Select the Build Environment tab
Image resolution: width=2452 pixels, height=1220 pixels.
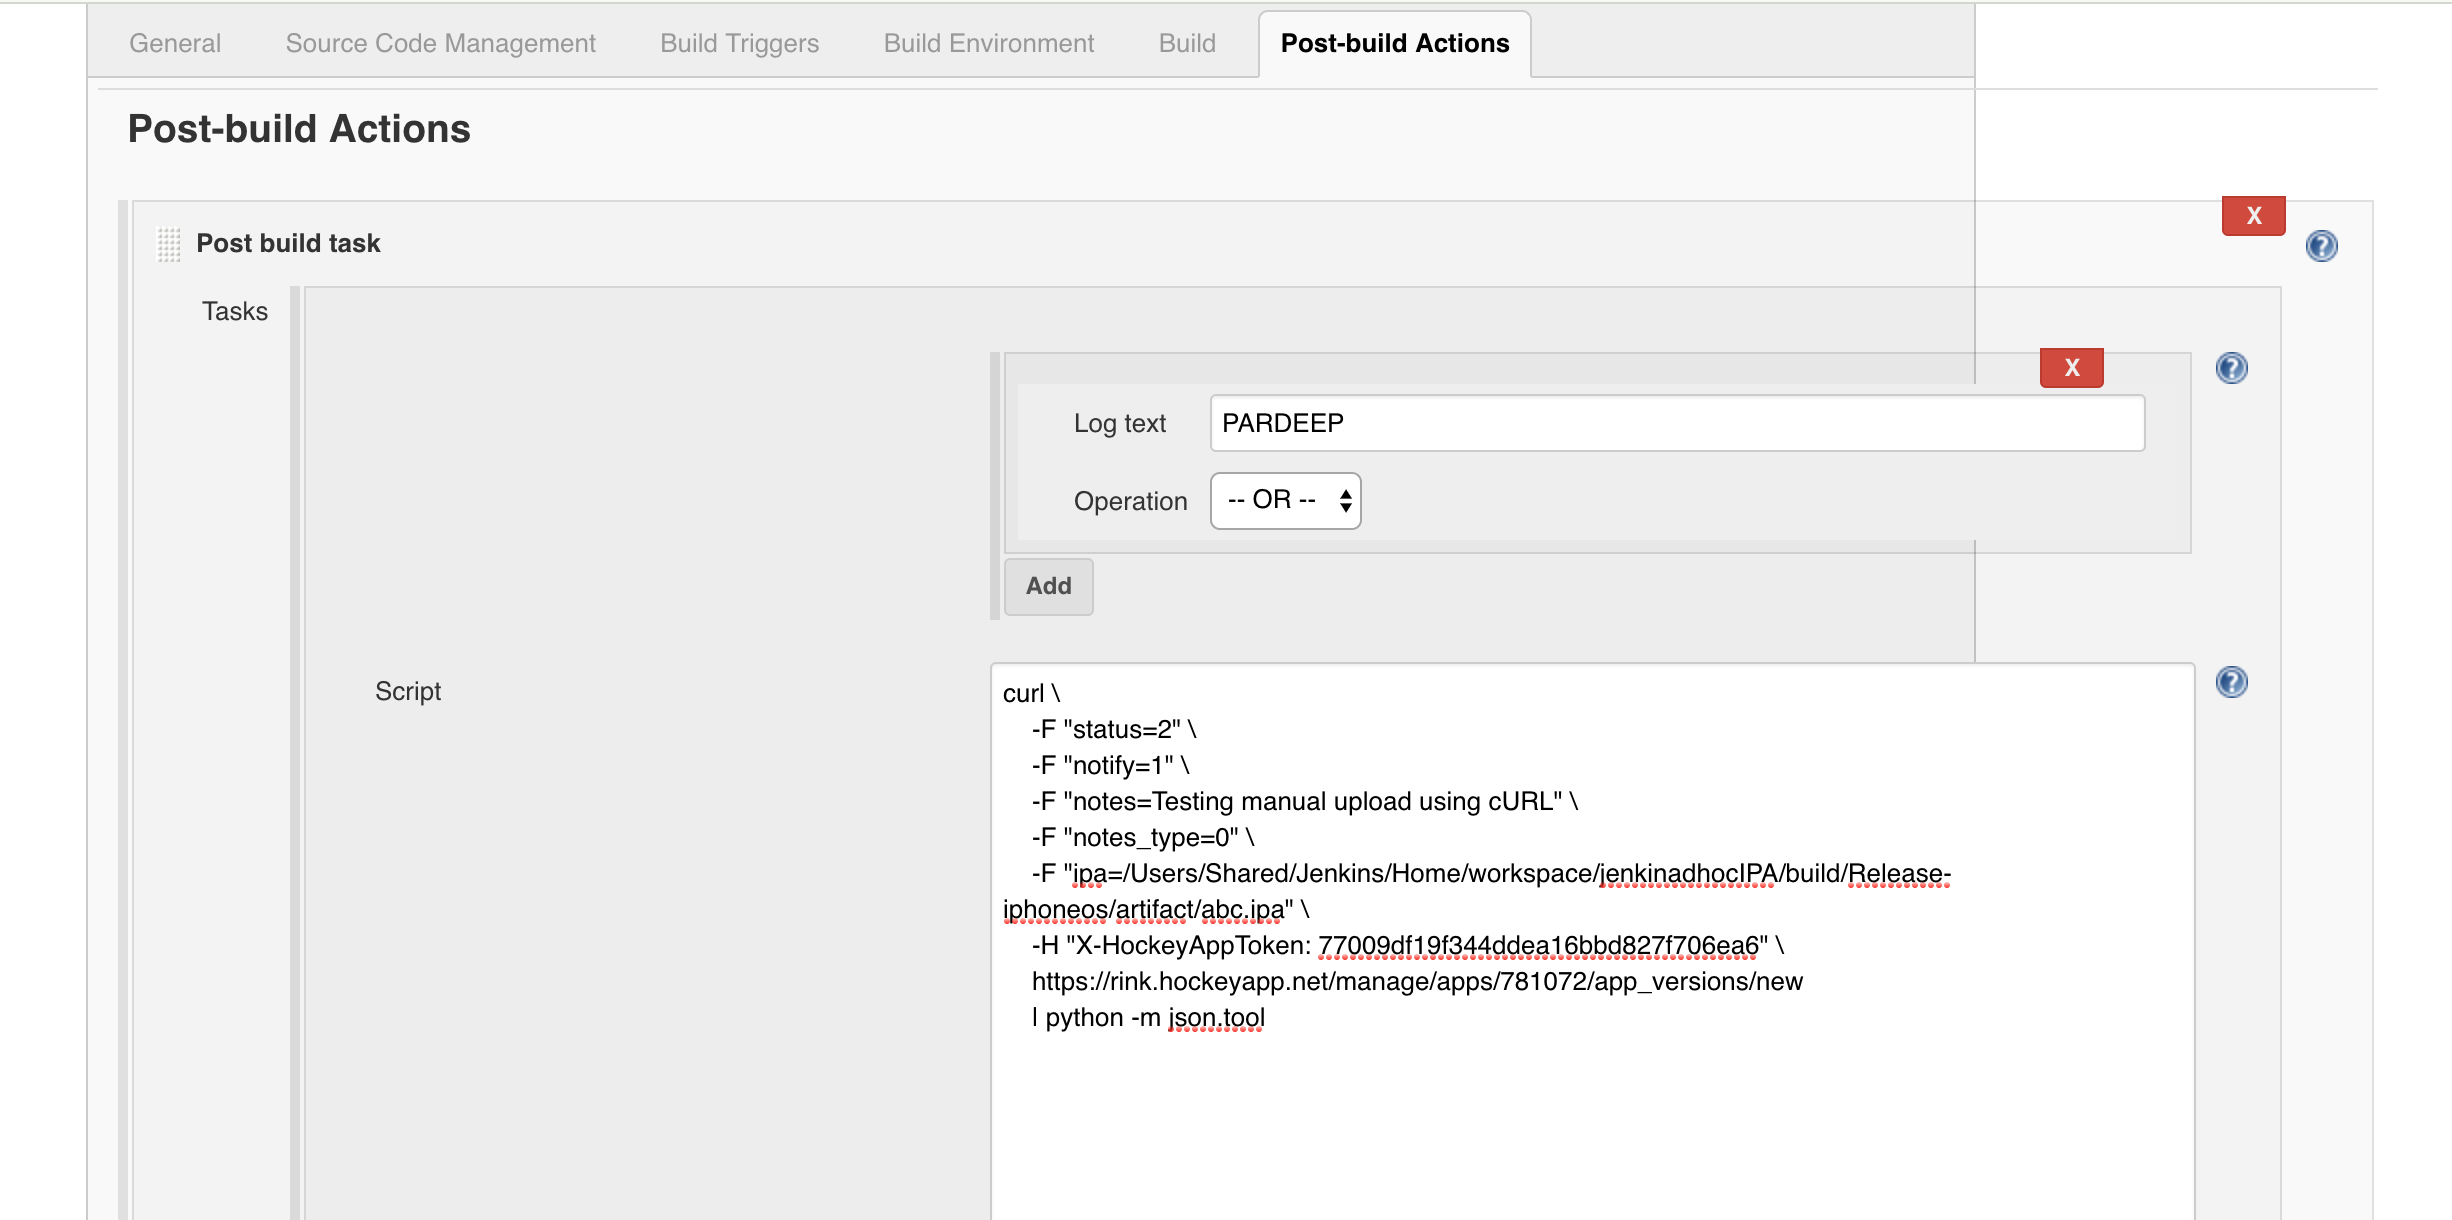(988, 43)
